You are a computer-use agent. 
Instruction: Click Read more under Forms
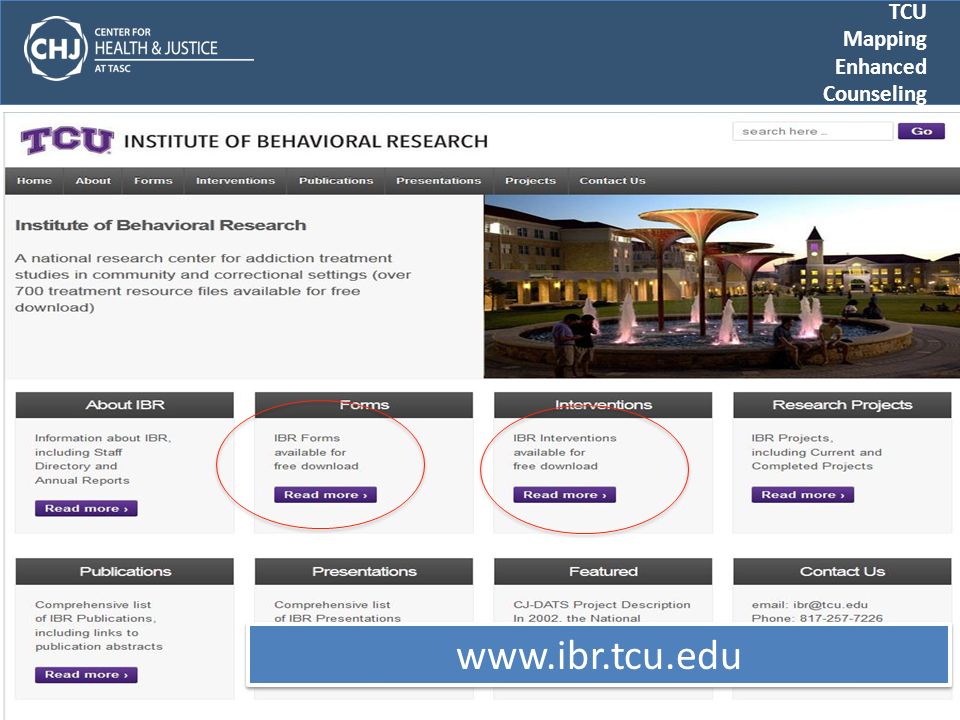326,495
